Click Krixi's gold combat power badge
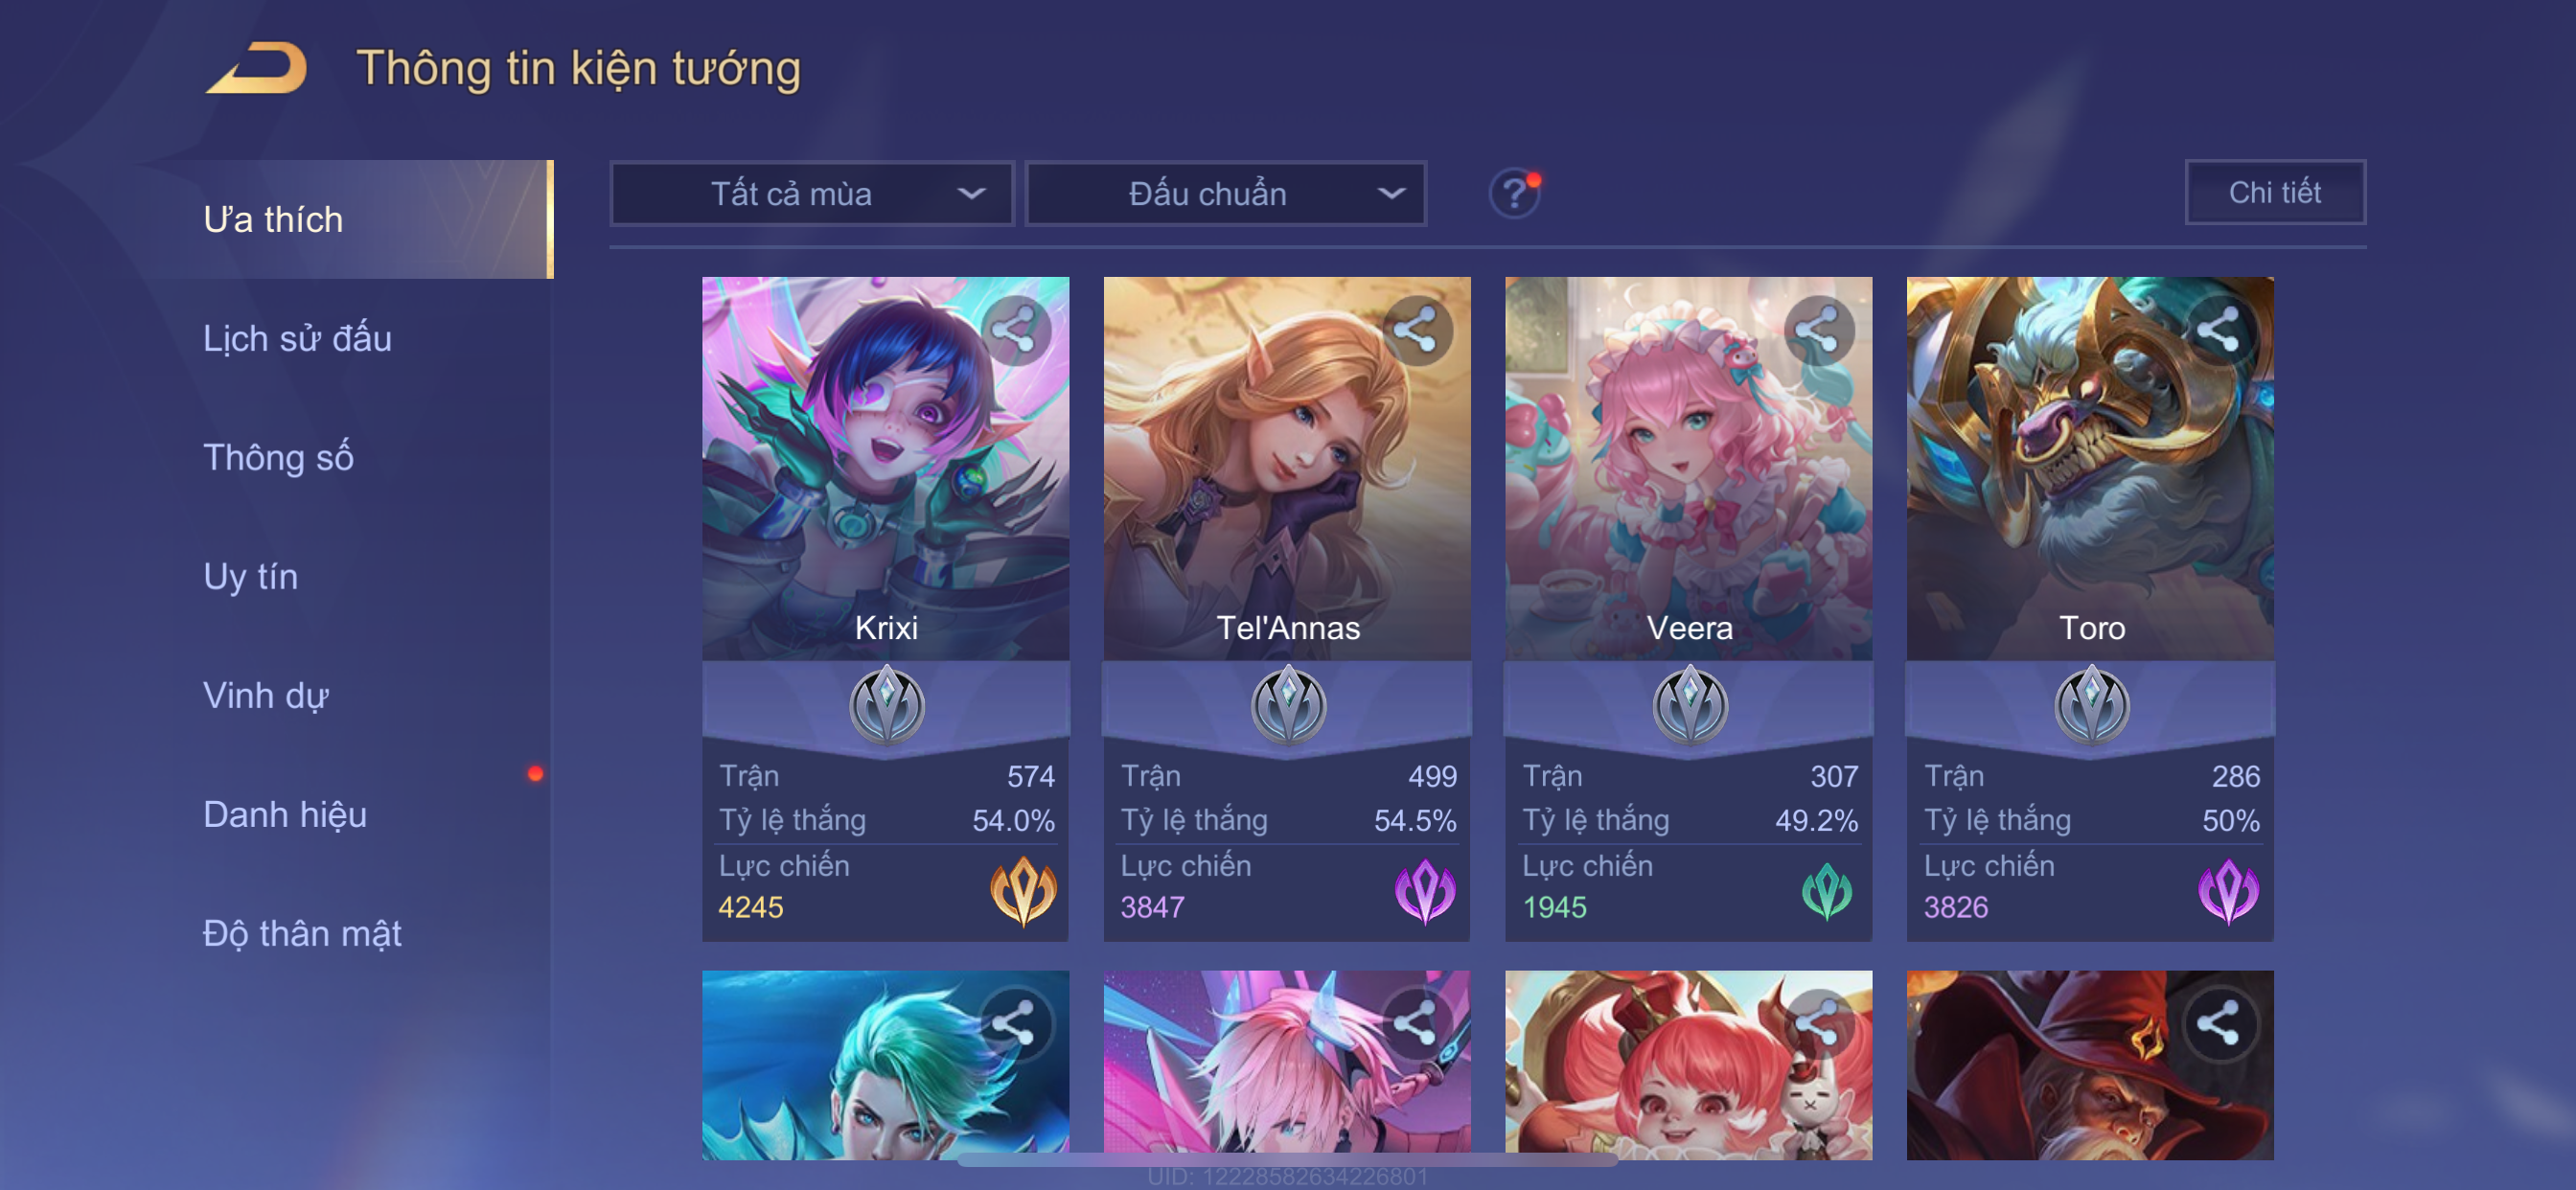This screenshot has height=1190, width=2576. pyautogui.click(x=1023, y=890)
